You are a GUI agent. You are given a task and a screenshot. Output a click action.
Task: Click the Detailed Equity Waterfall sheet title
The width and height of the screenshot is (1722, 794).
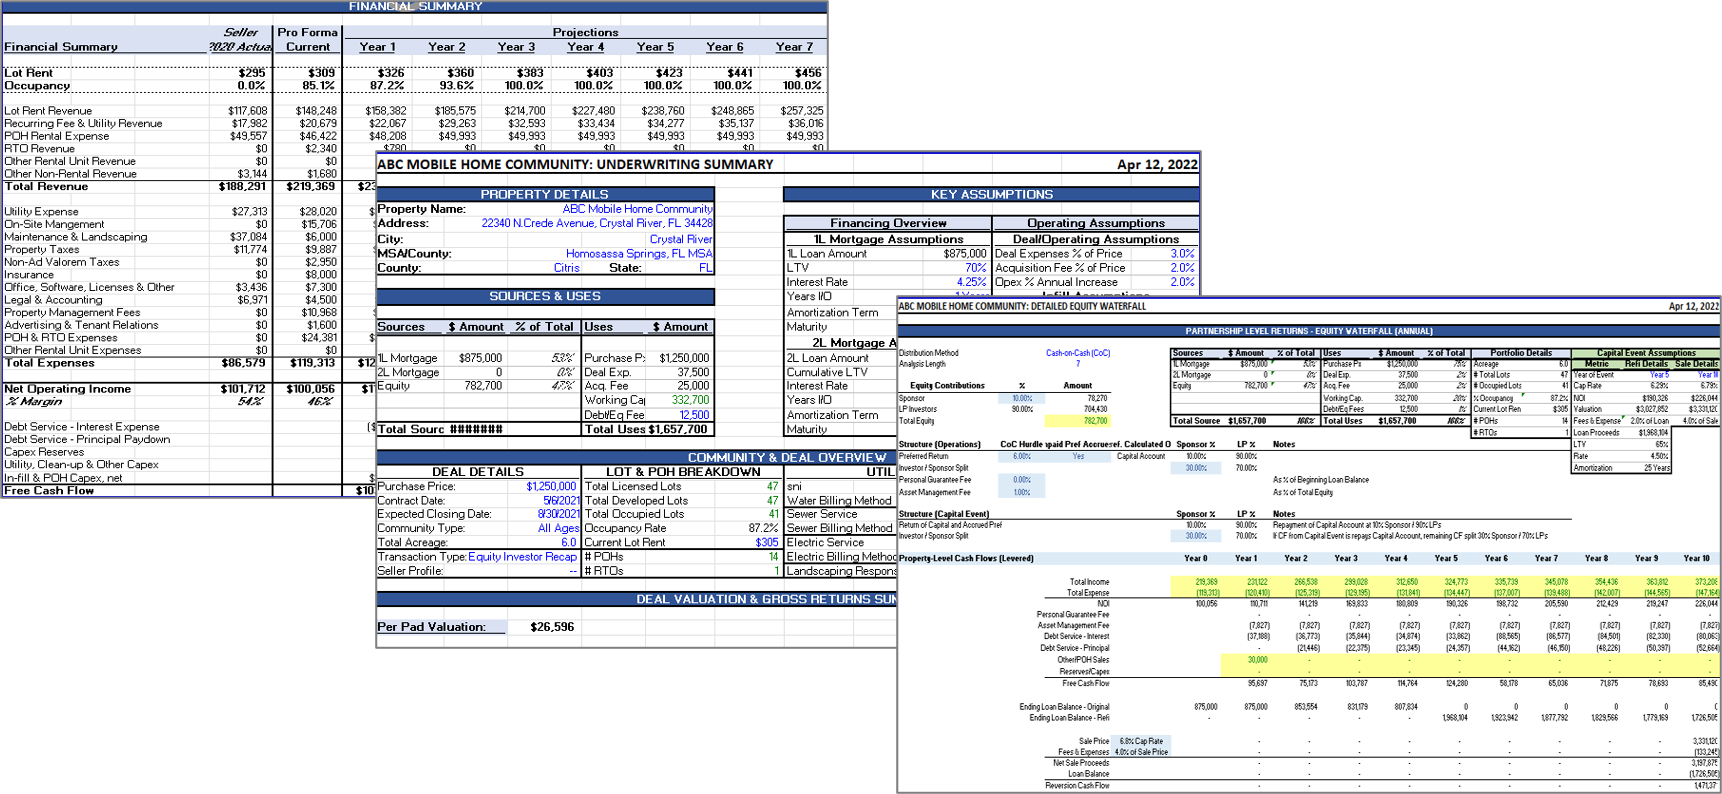pos(1022,307)
